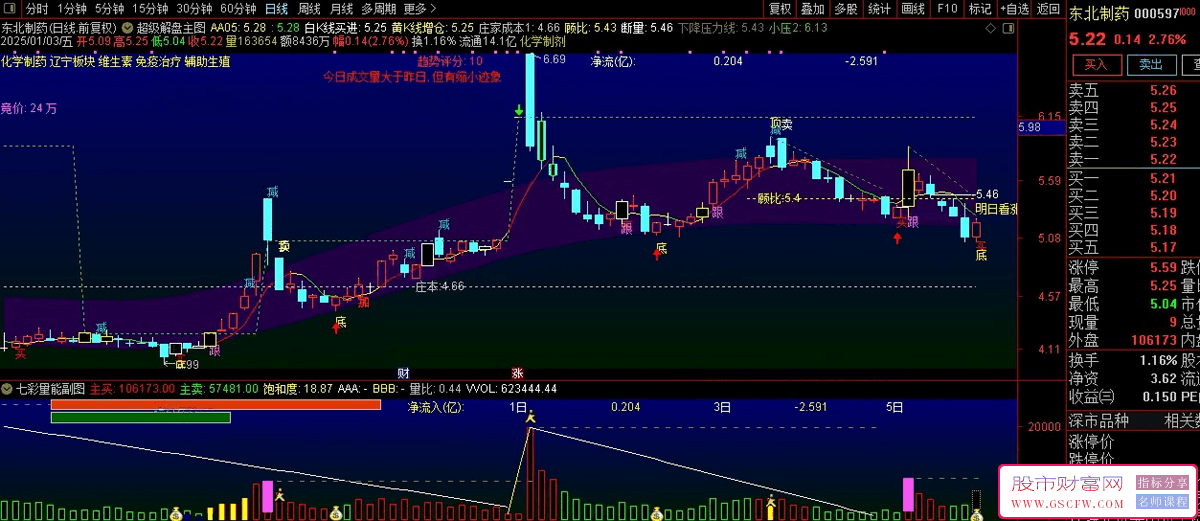Viewport: 1200px width, 521px height.
Task: Click the 深市品种 tab
Action: pos(1100,420)
